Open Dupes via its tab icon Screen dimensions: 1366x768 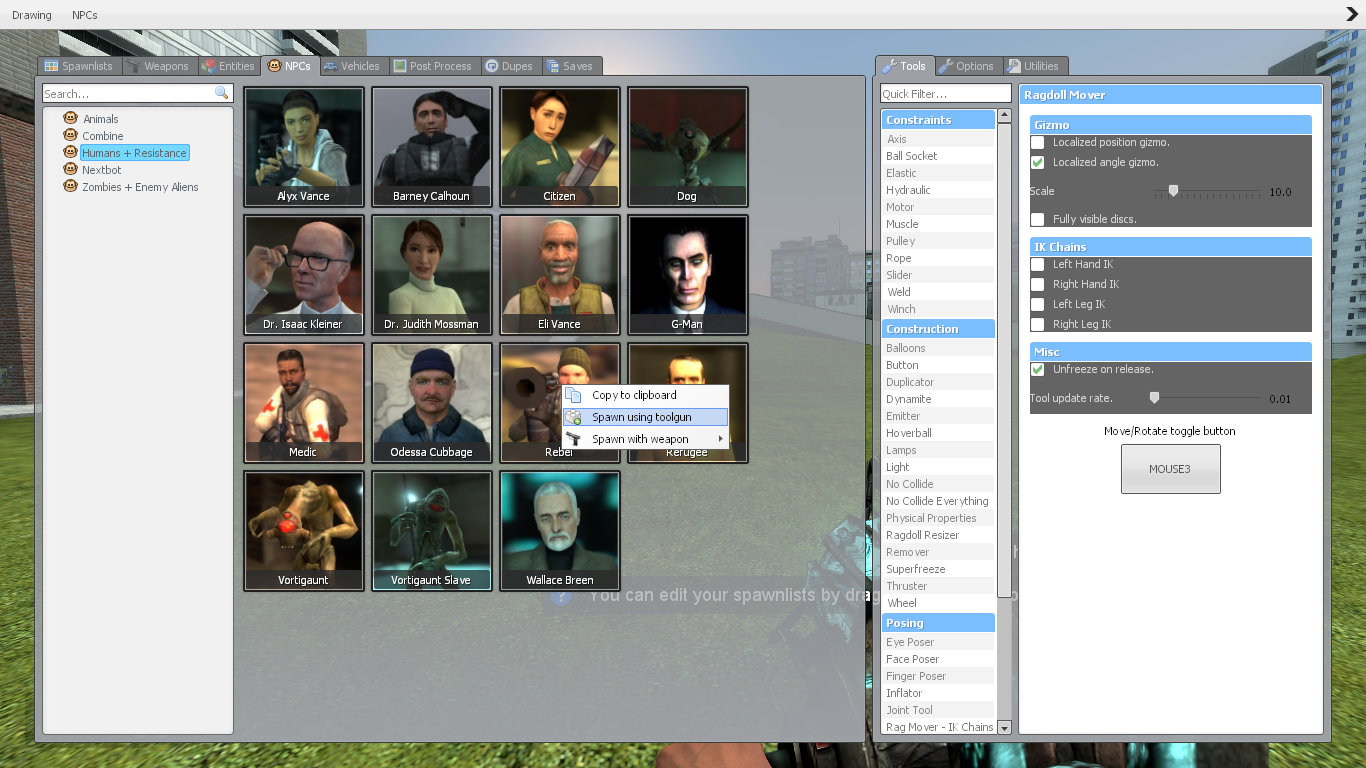tap(492, 66)
